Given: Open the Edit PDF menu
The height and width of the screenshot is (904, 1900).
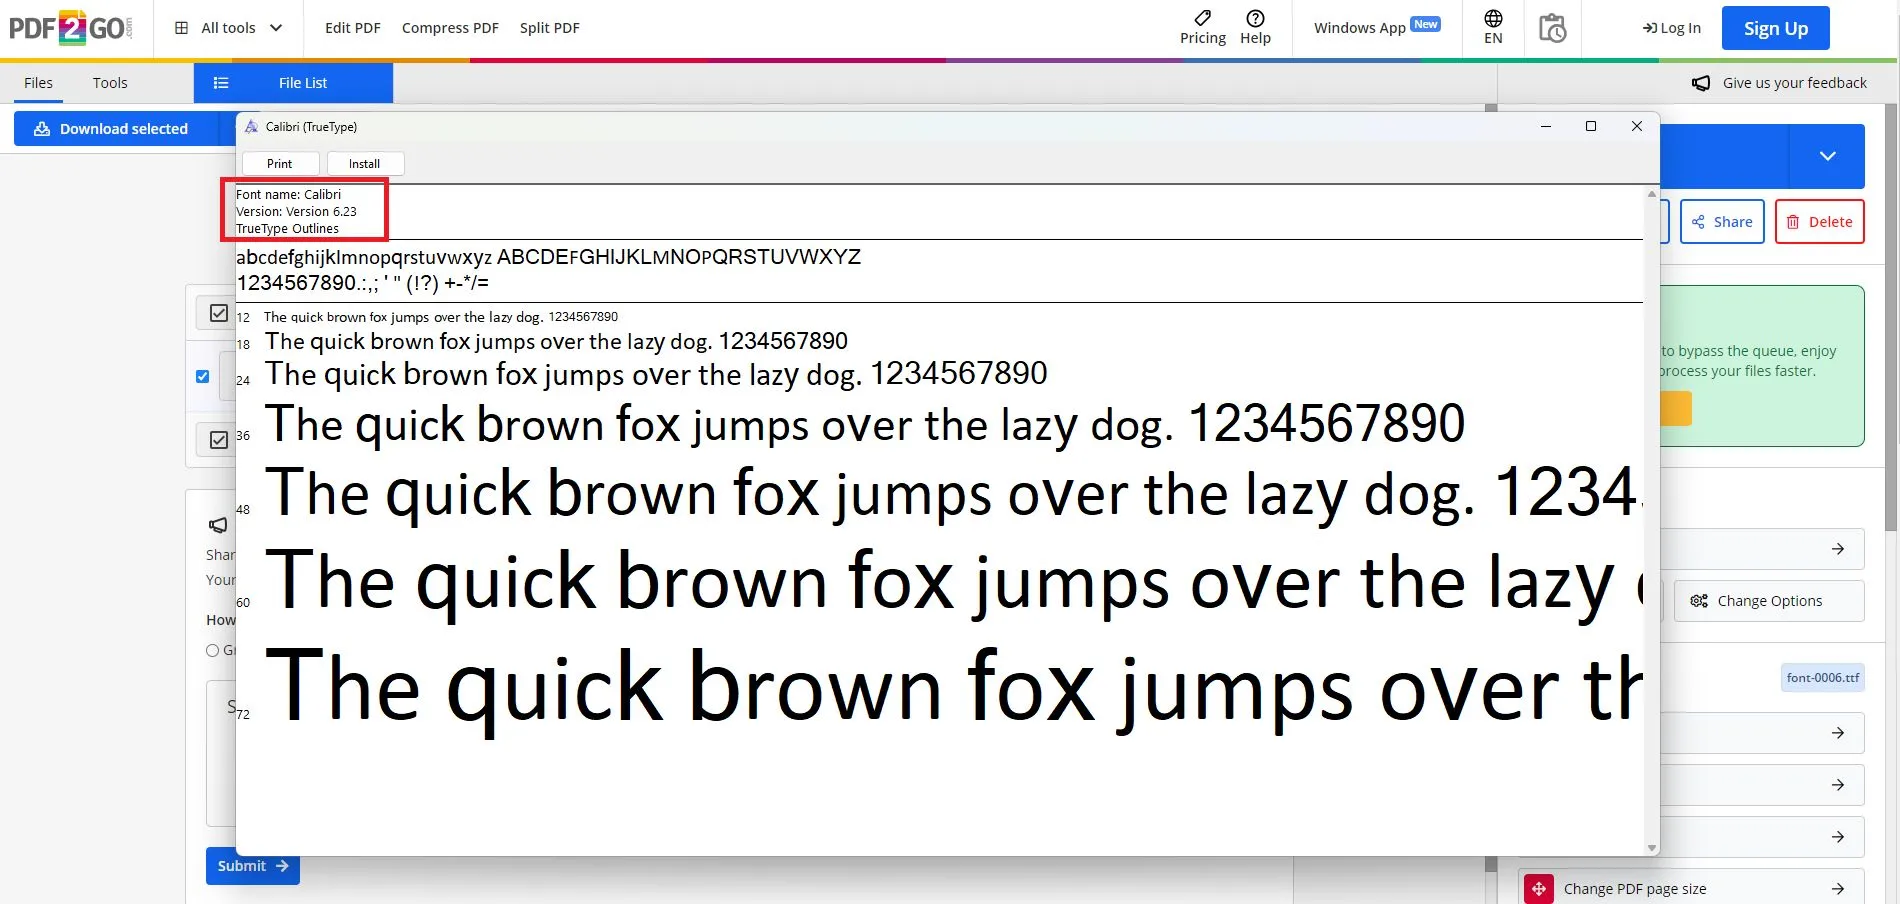Looking at the screenshot, I should [352, 27].
